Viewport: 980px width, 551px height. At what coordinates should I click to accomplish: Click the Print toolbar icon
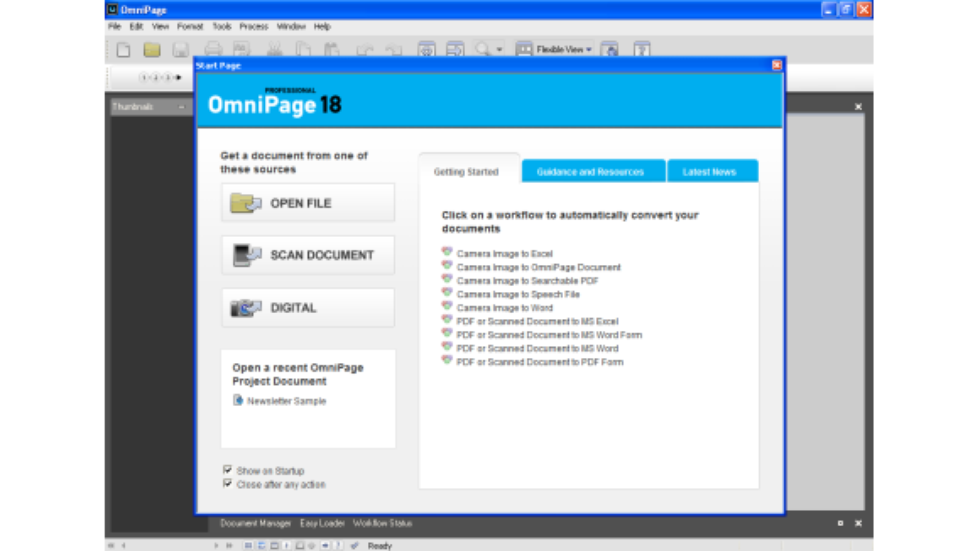point(213,49)
